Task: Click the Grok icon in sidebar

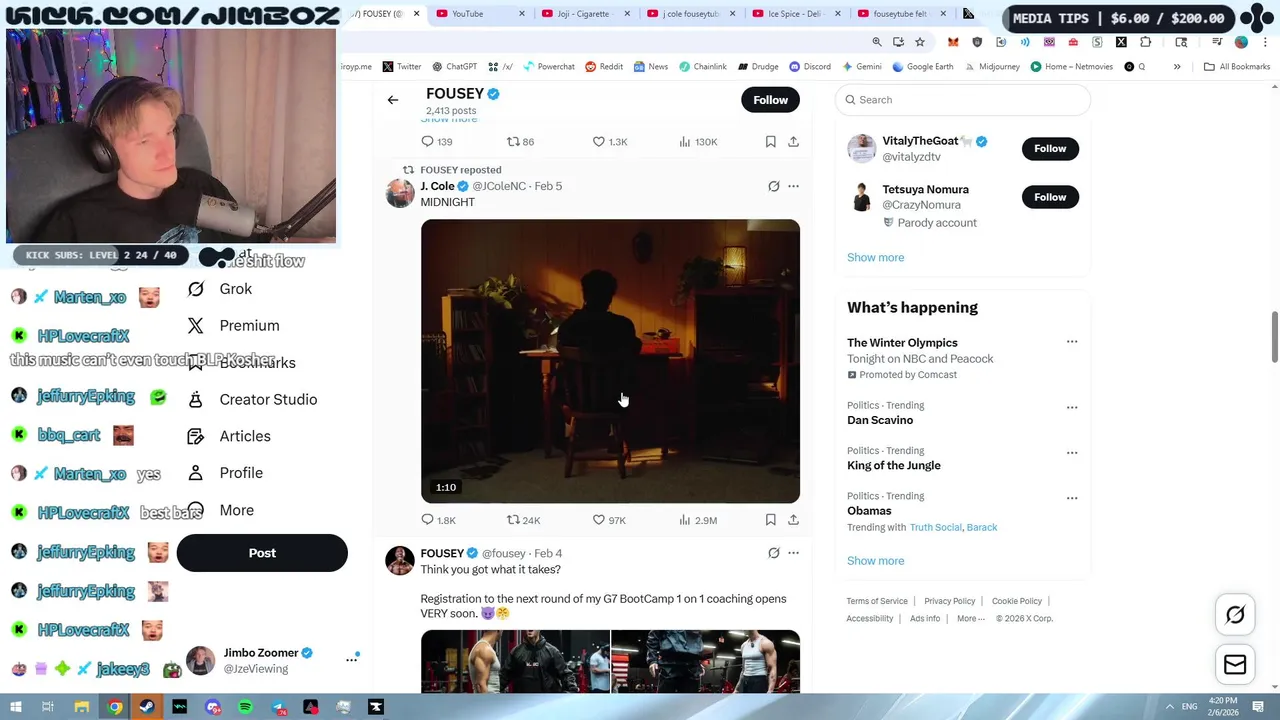Action: (x=196, y=289)
